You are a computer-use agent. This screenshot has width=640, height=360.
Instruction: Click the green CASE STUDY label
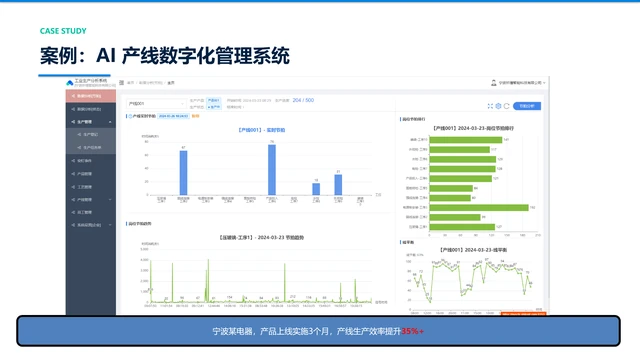(63, 31)
